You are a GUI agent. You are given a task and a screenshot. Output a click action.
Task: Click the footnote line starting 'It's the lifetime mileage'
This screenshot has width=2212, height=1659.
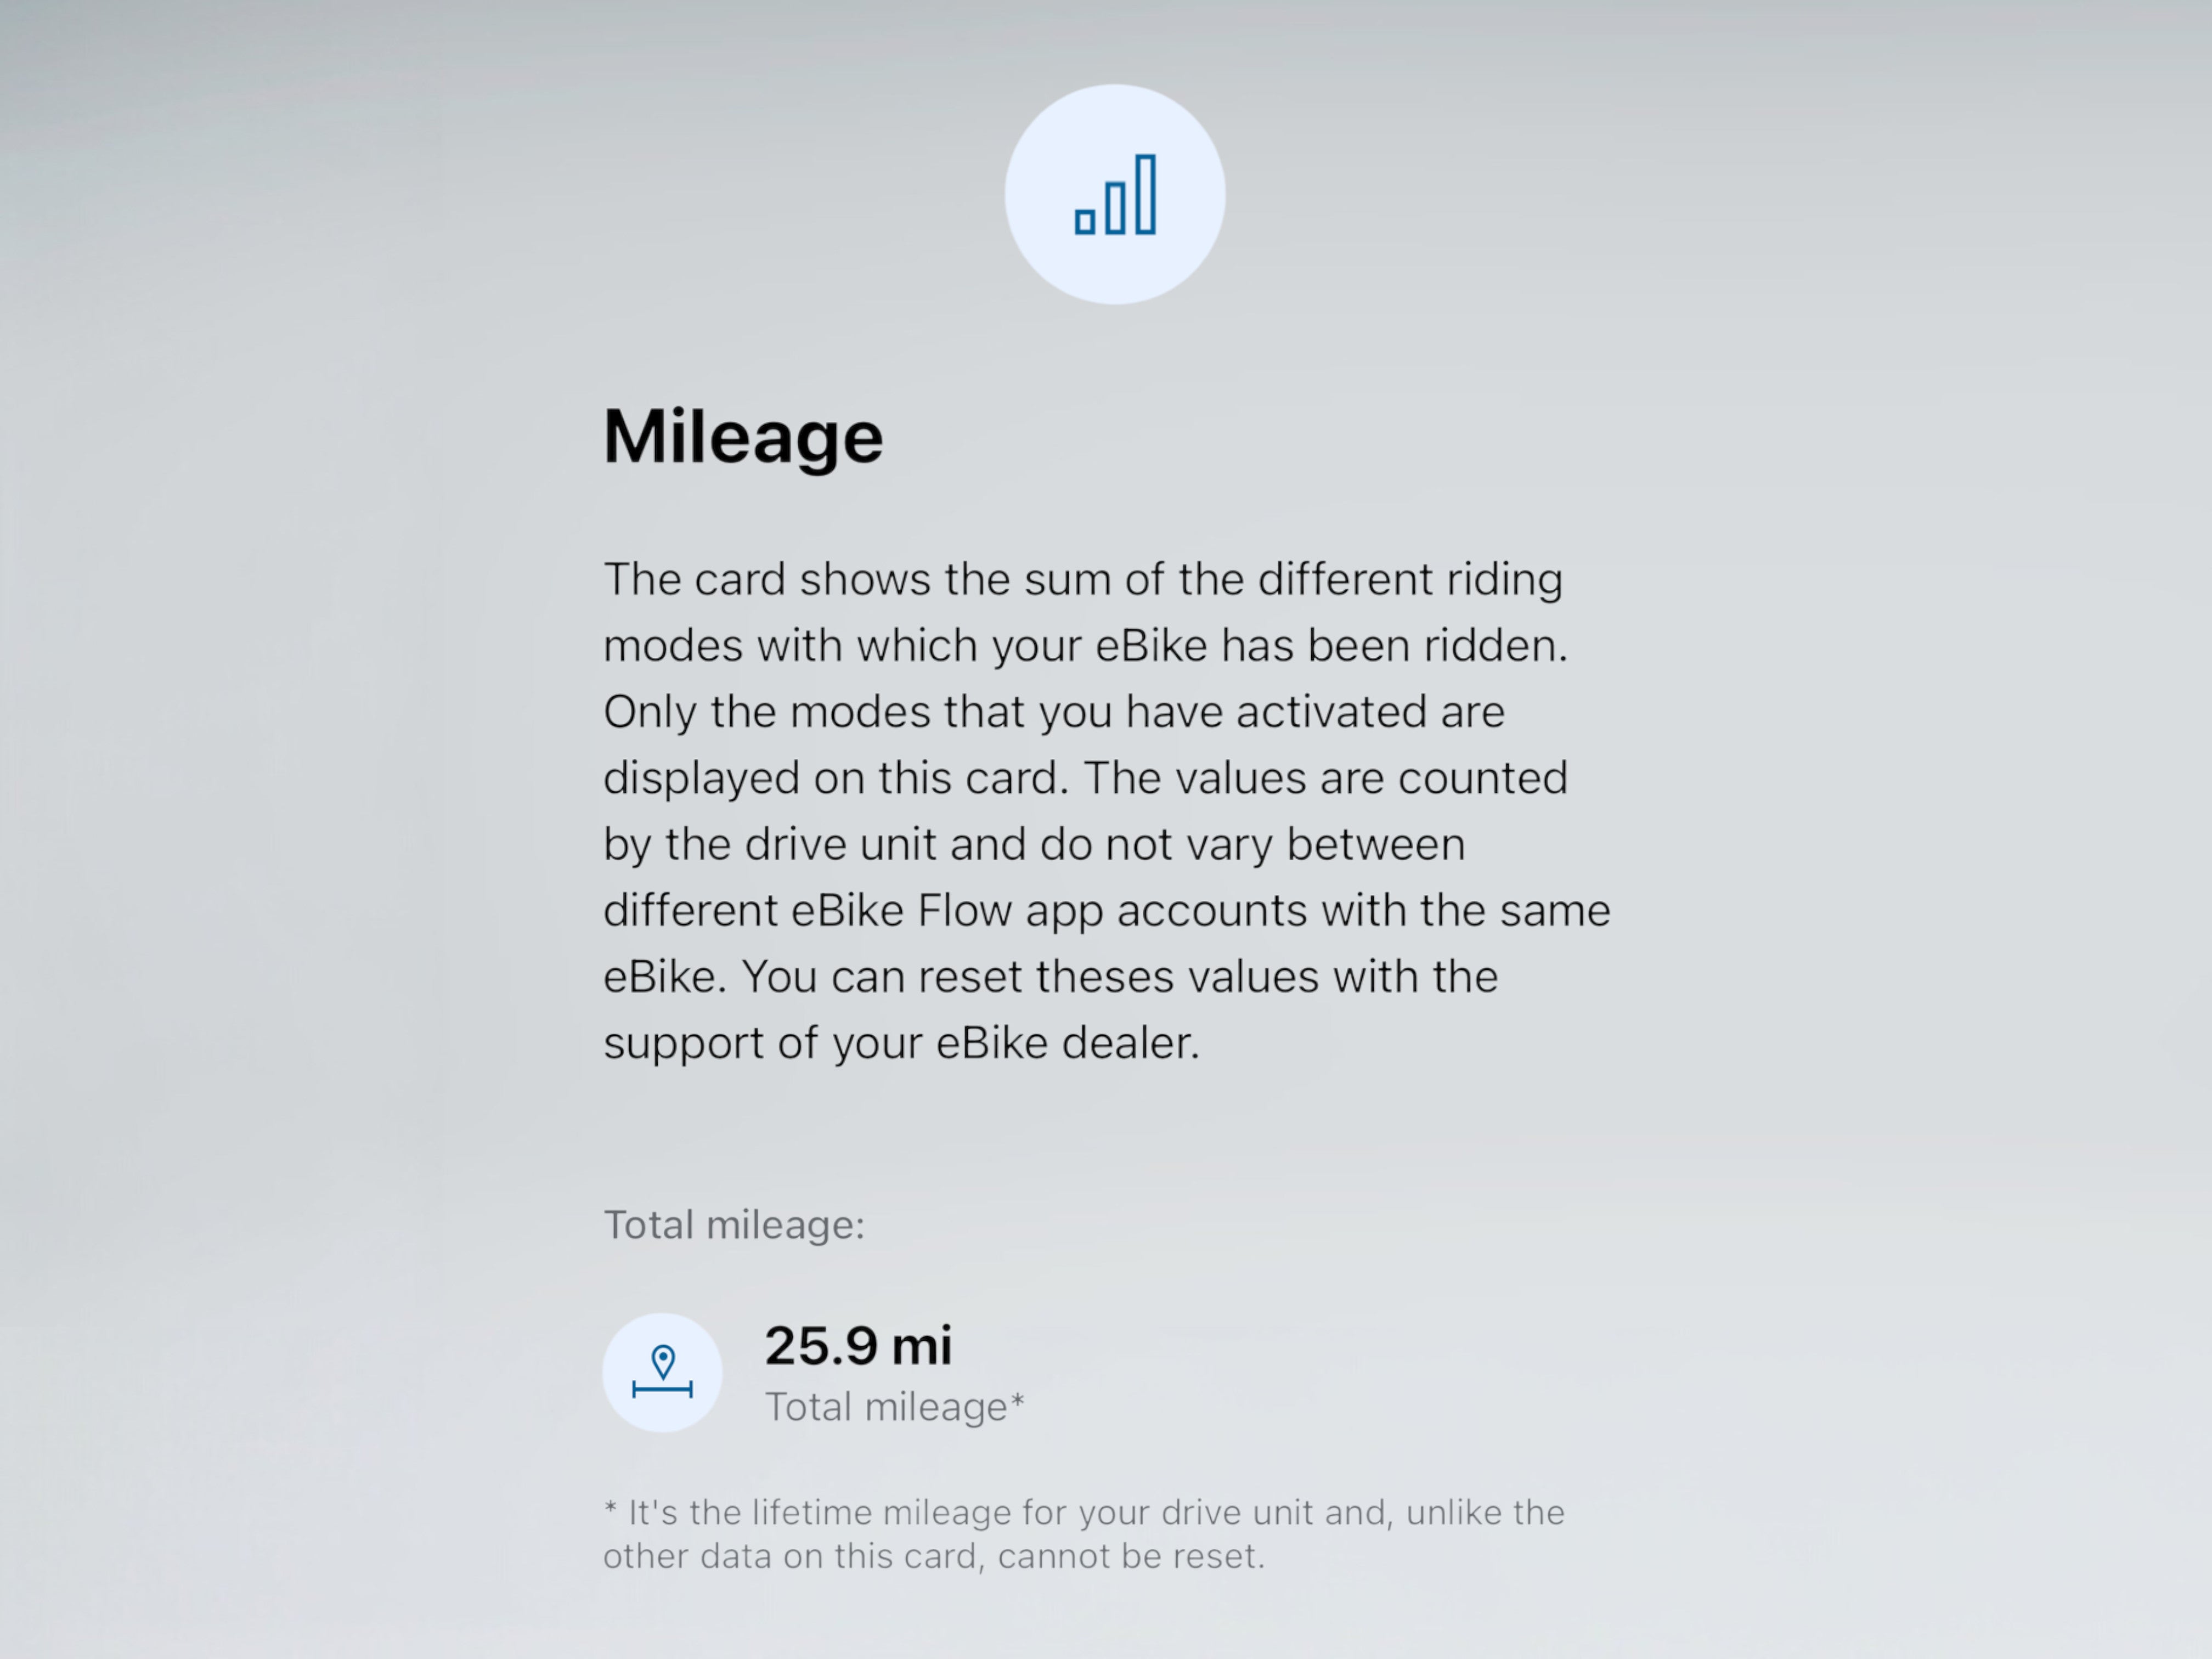[1084, 1512]
